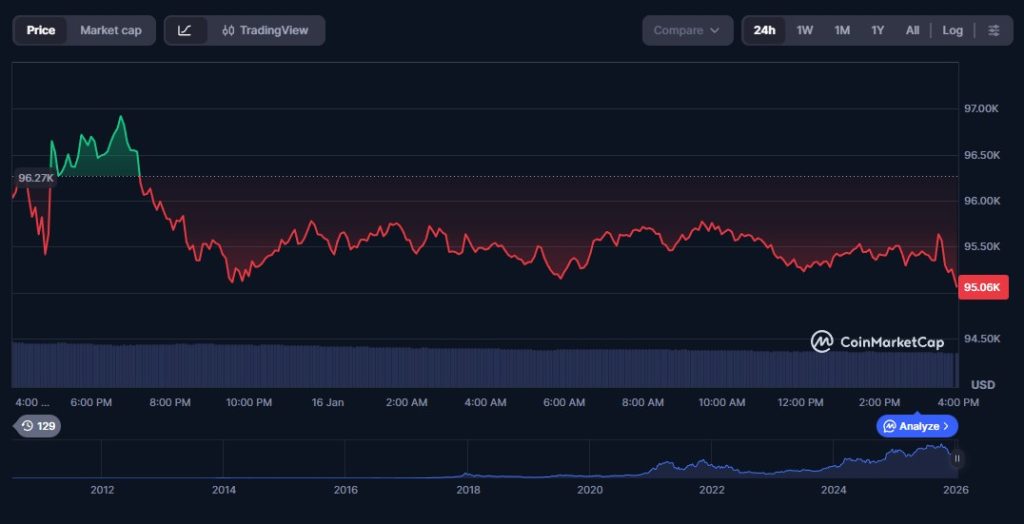Image resolution: width=1024 pixels, height=524 pixels.
Task: Switch to the Price tab
Action: click(x=41, y=30)
